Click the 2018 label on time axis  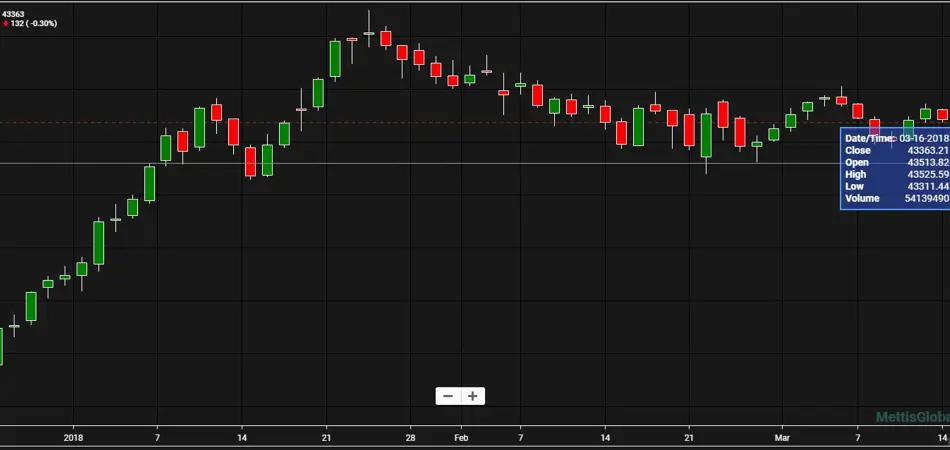click(x=72, y=437)
